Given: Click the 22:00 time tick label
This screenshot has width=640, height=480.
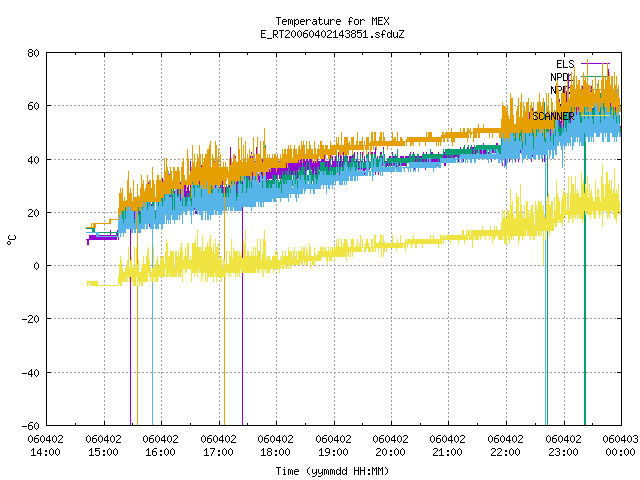Looking at the screenshot, I should pos(506,452).
